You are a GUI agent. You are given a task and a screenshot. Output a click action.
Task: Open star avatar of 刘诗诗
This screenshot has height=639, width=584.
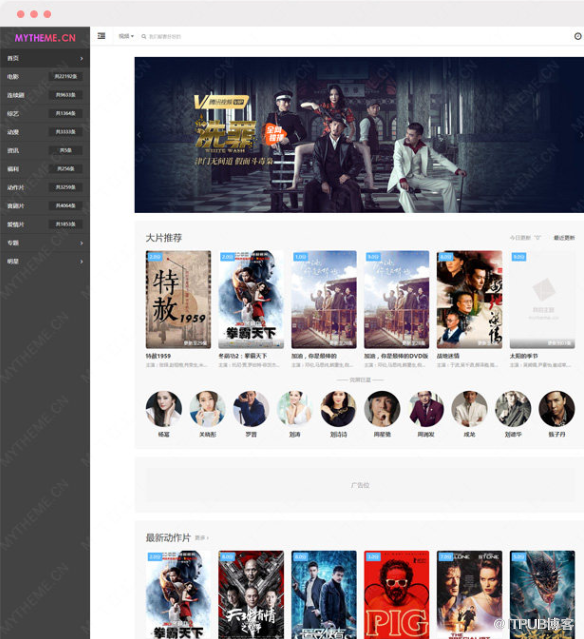click(338, 409)
